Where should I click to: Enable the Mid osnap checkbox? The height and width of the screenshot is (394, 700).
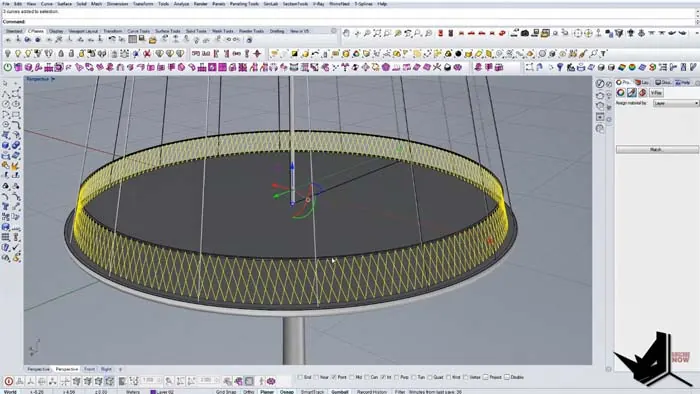click(x=352, y=377)
